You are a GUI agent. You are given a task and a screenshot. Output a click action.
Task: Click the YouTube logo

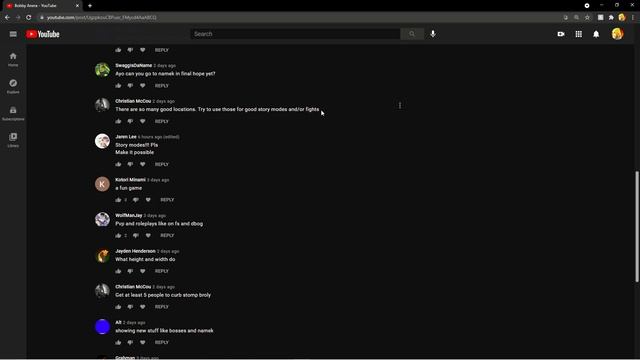(42, 34)
